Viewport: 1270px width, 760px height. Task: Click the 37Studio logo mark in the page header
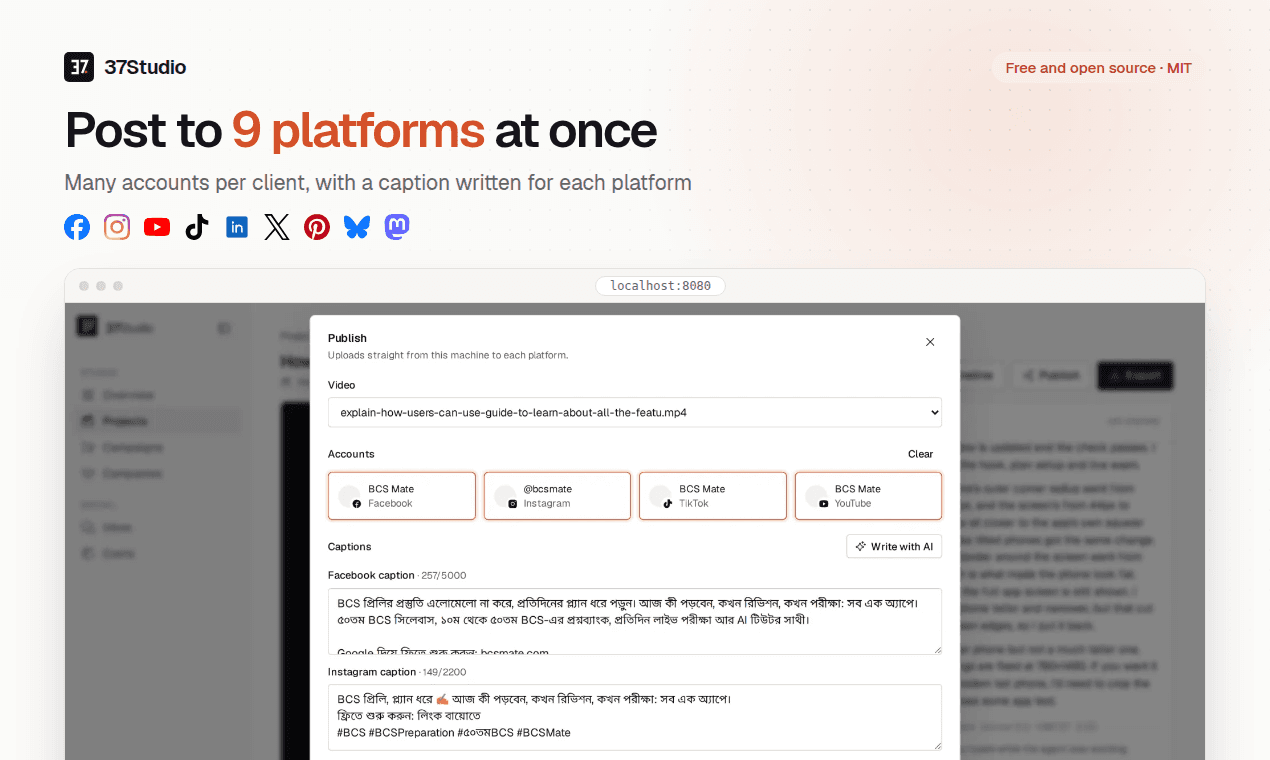[79, 67]
